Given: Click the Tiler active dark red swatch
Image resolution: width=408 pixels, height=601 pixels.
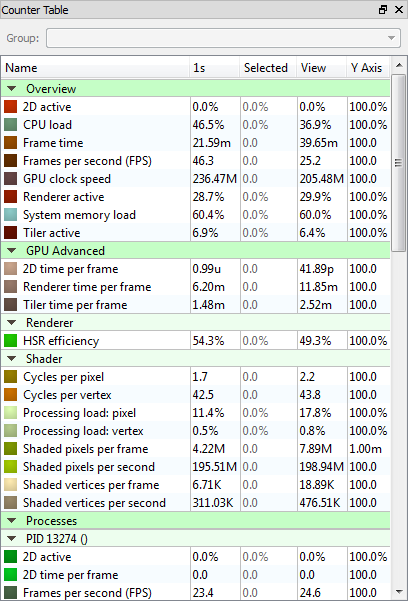Looking at the screenshot, I should tap(10, 233).
